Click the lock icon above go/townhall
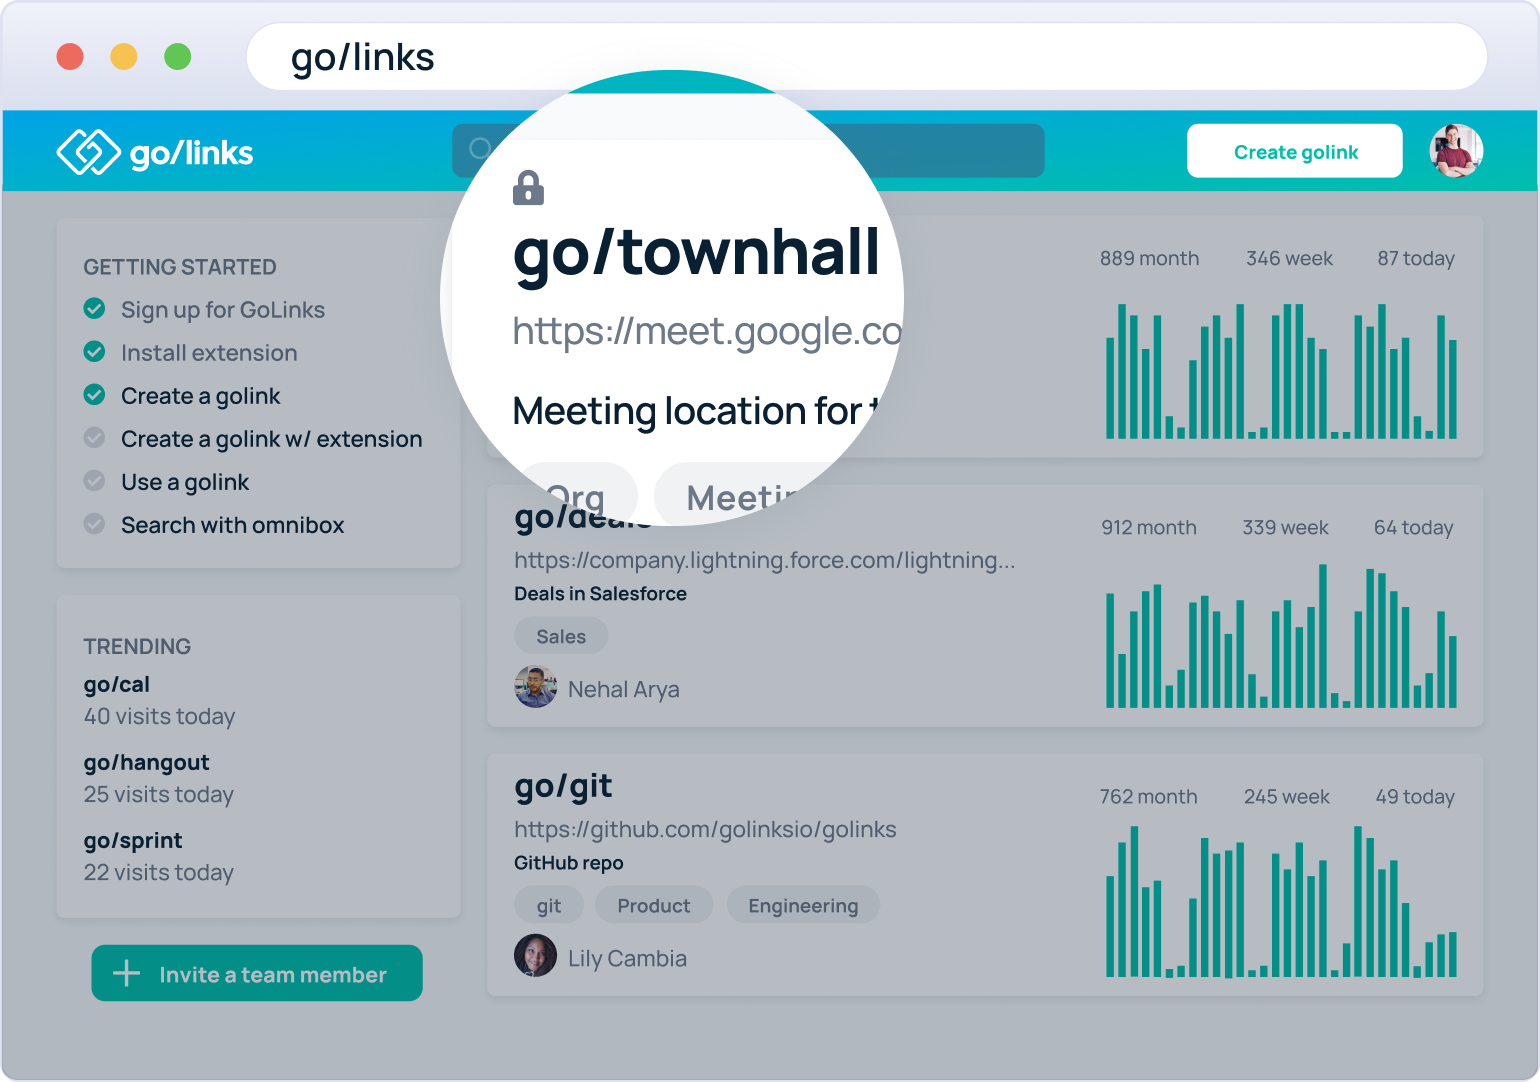 (x=528, y=188)
